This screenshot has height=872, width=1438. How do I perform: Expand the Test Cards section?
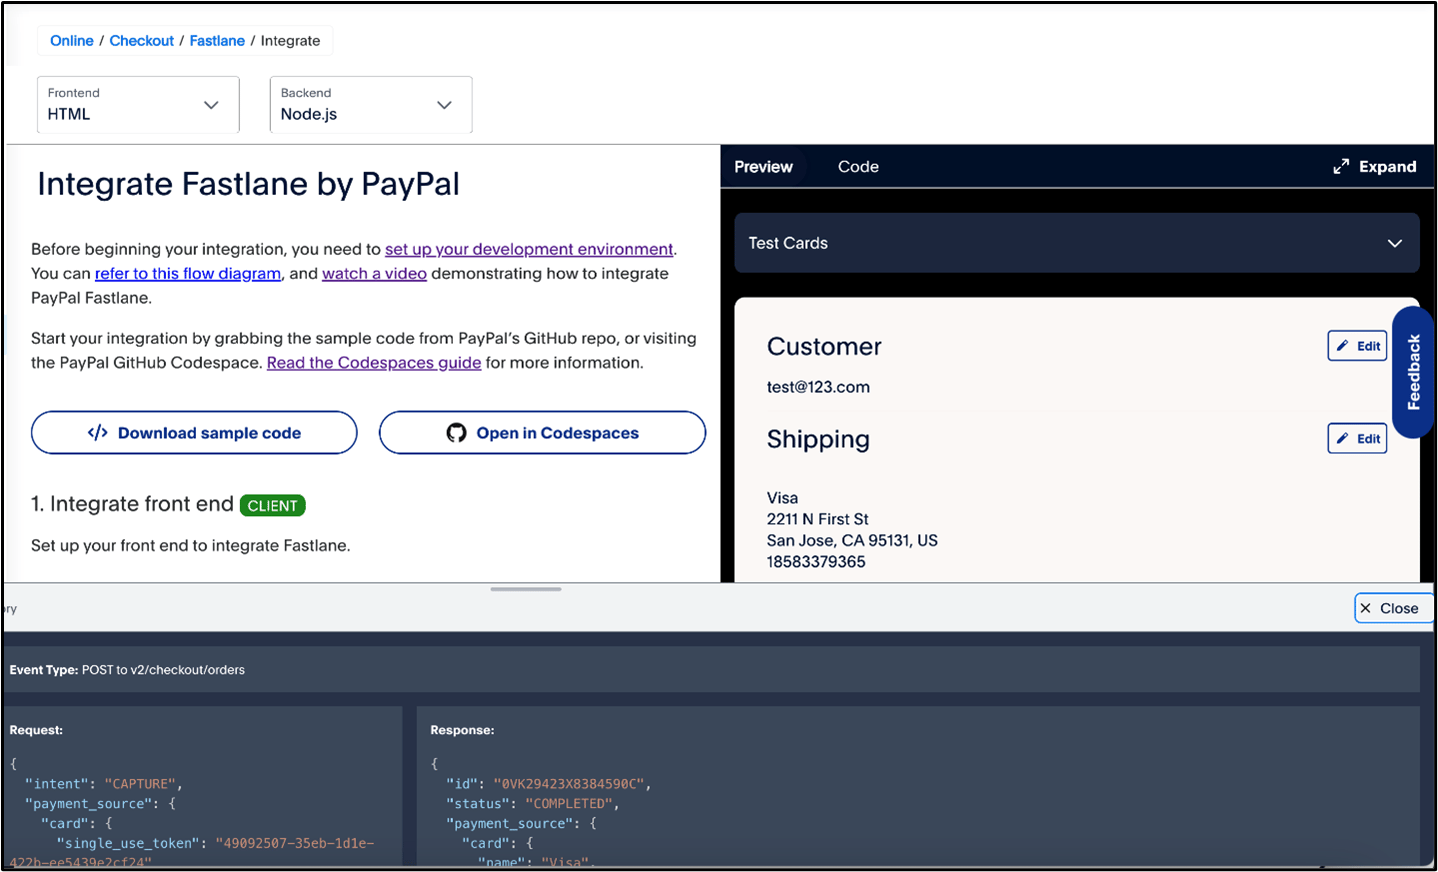pyautogui.click(x=1076, y=243)
